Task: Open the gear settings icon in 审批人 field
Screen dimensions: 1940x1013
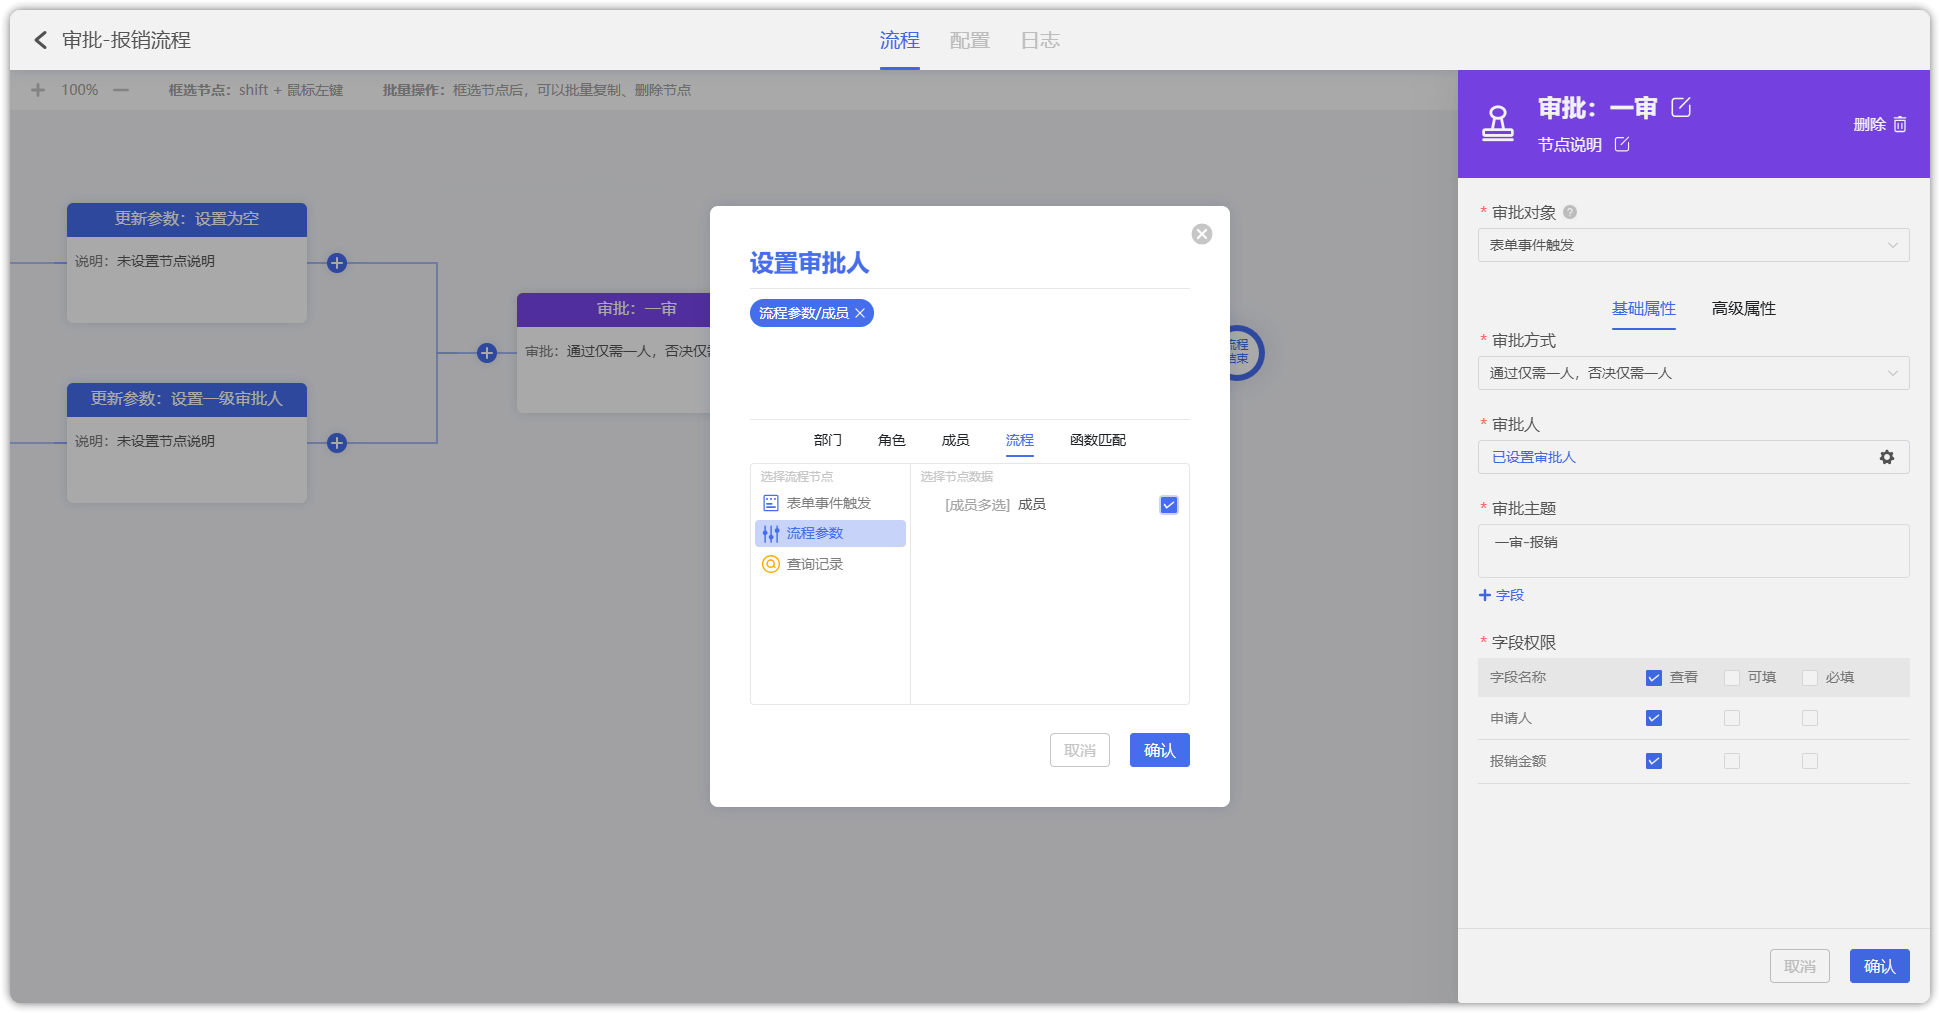Action: pos(1886,457)
